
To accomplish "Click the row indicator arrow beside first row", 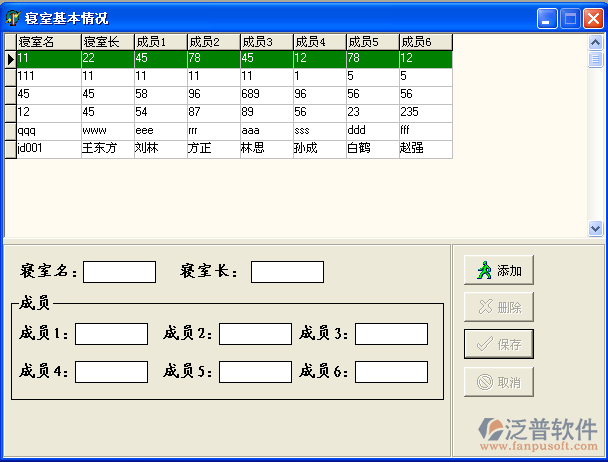I will [10, 59].
